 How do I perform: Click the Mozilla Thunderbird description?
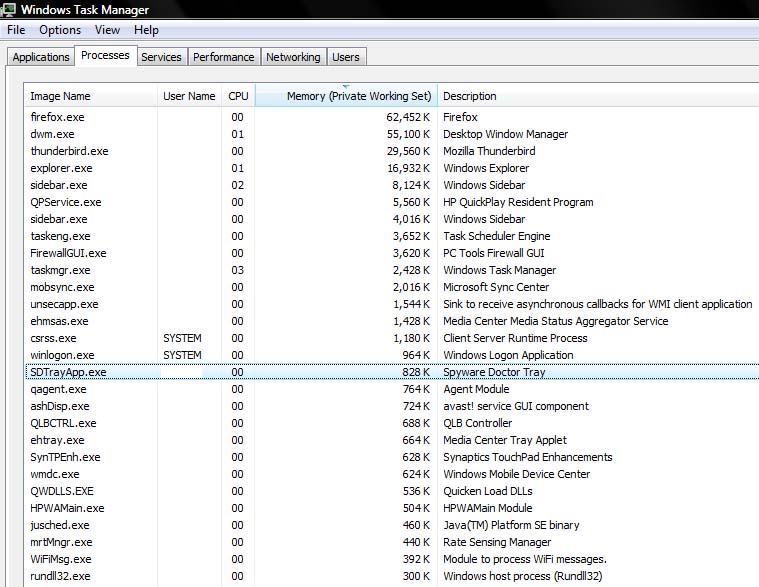pyautogui.click(x=489, y=151)
